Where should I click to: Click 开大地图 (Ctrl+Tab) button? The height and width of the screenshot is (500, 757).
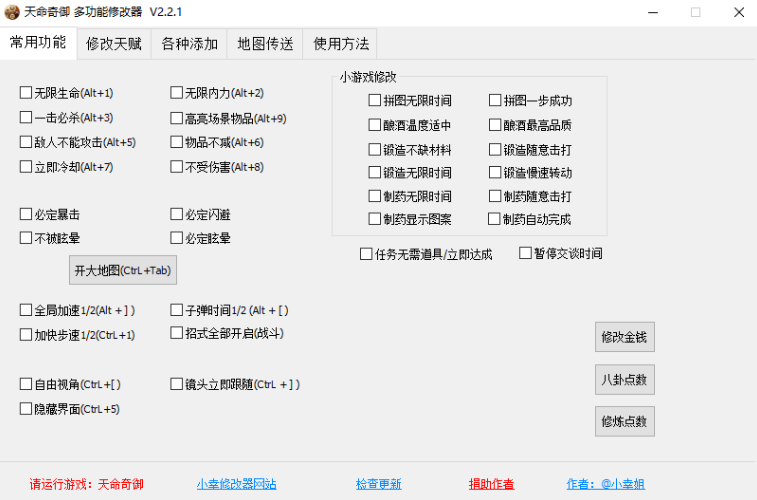[x=123, y=270]
